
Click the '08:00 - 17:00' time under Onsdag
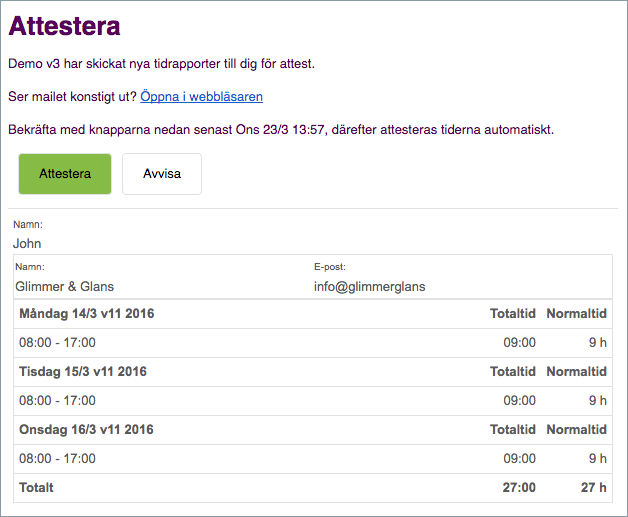[x=57, y=459]
